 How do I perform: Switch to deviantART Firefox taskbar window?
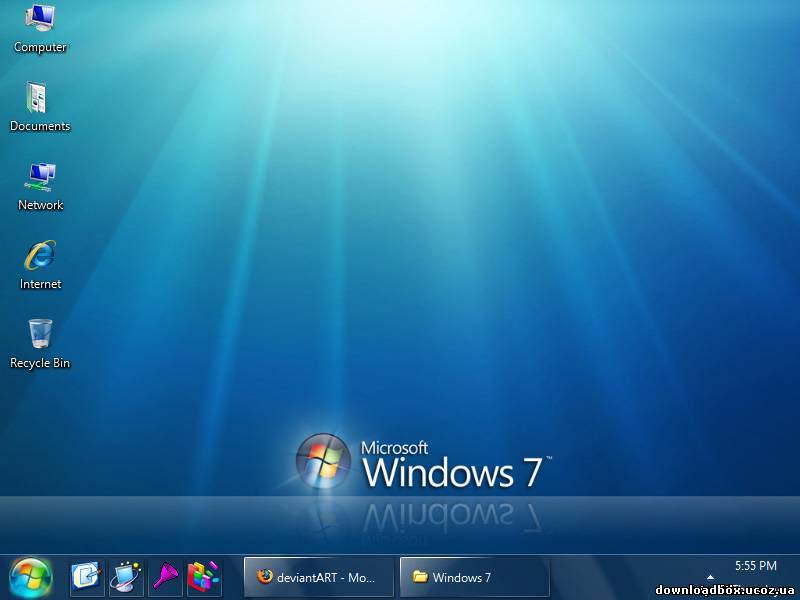tap(319, 577)
